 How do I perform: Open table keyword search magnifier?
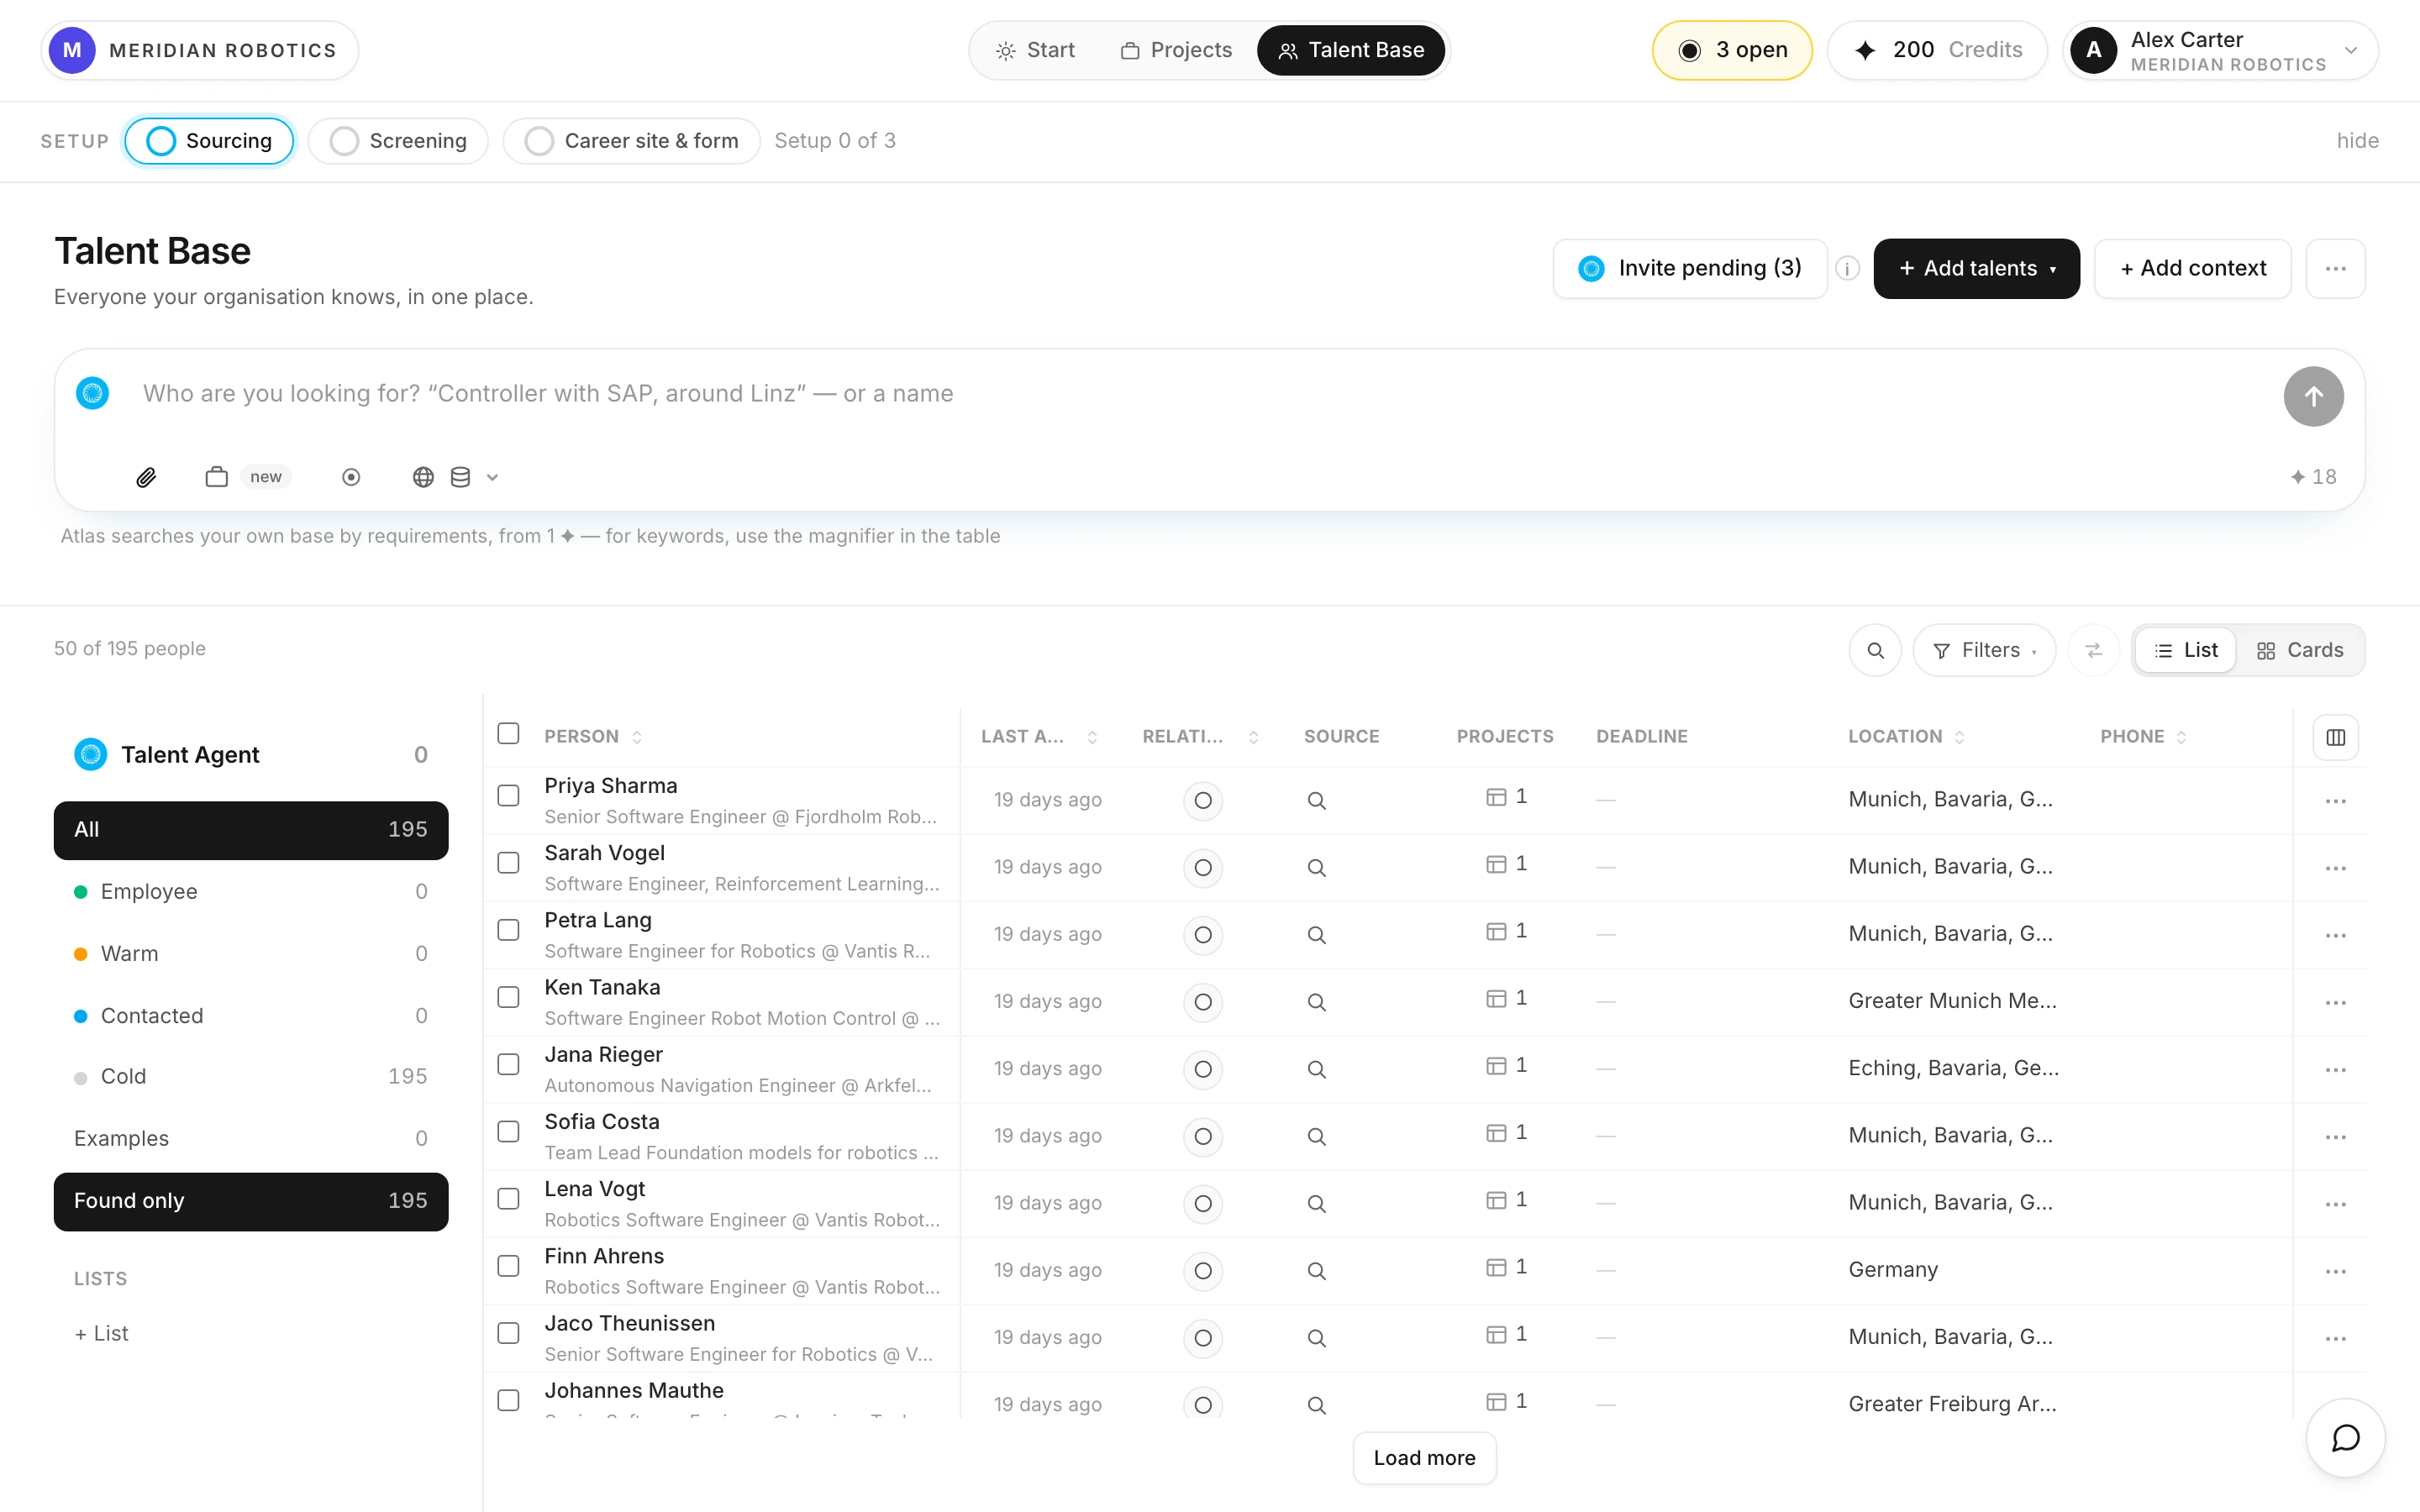click(x=1875, y=650)
